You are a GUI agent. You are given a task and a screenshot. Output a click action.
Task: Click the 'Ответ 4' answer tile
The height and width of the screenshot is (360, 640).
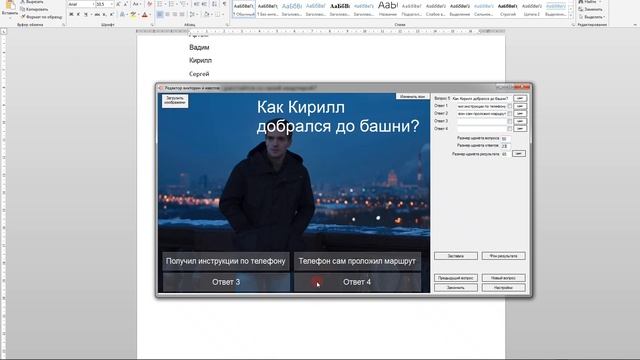tap(357, 282)
